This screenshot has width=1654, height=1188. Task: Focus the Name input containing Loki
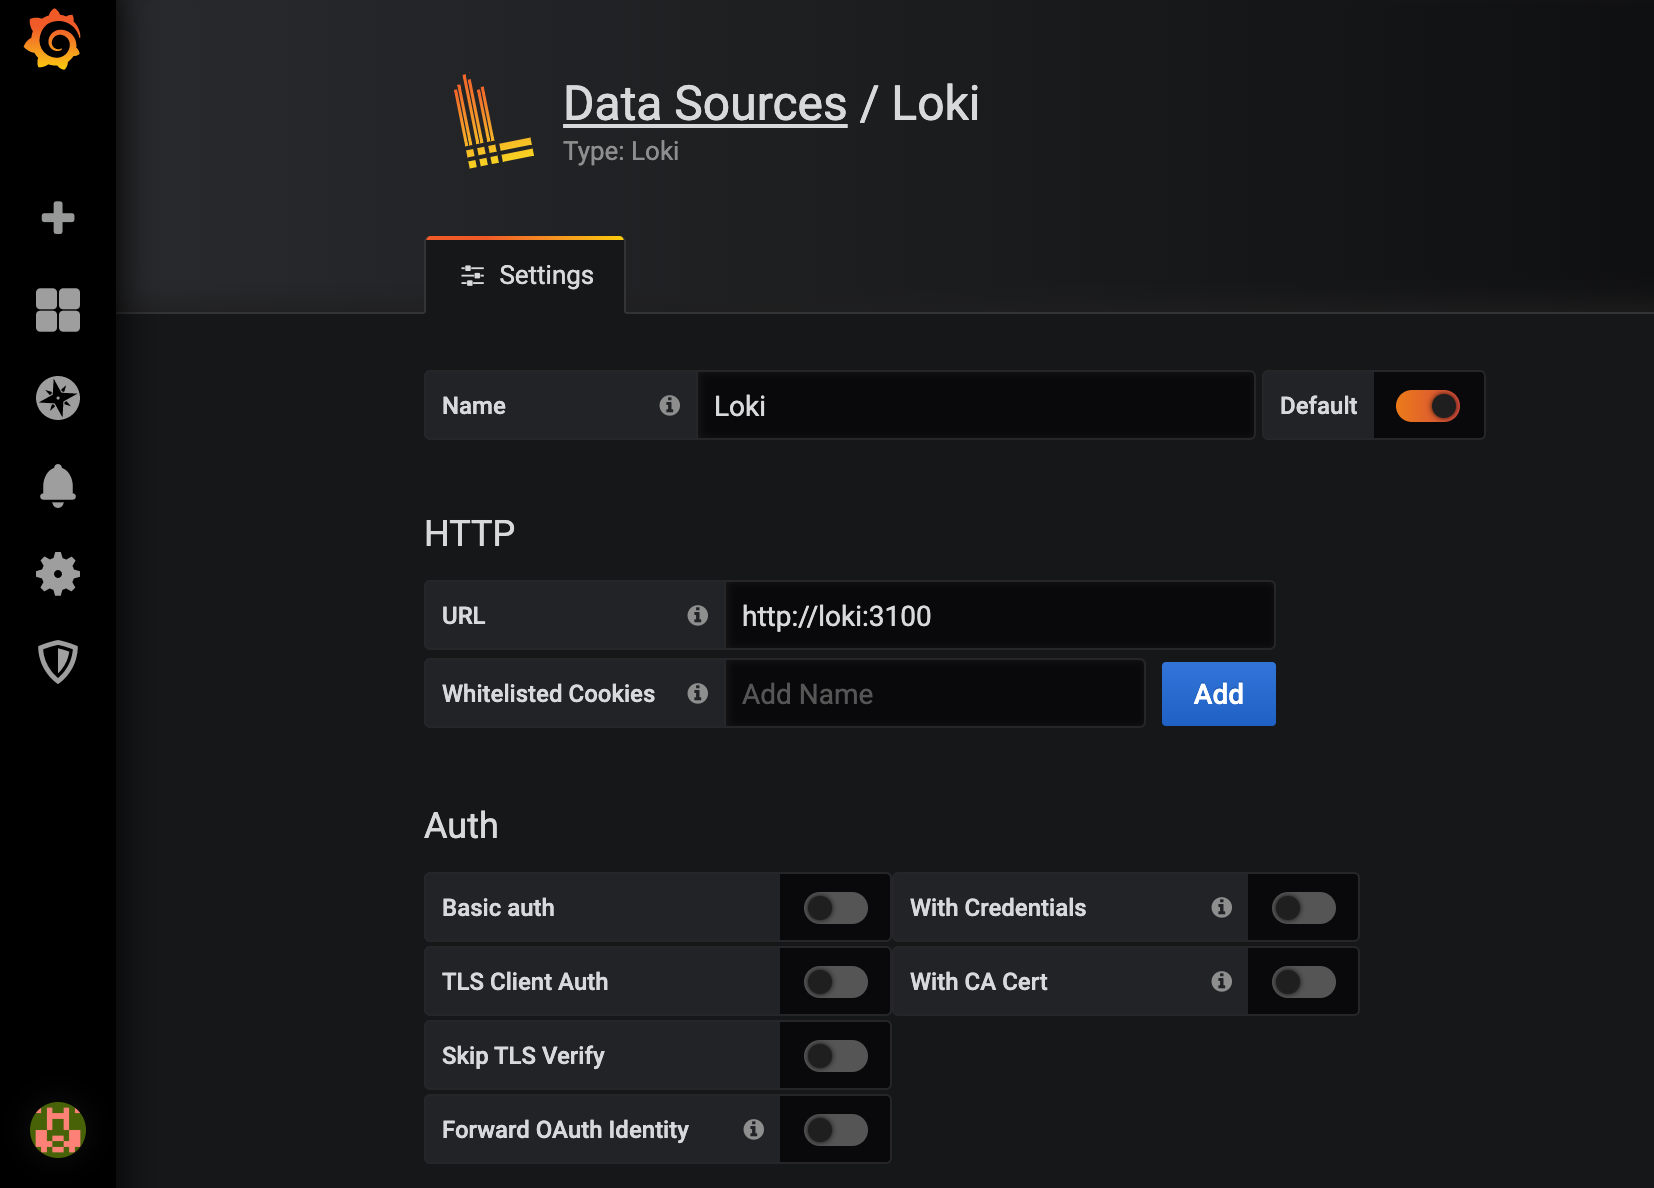(976, 405)
